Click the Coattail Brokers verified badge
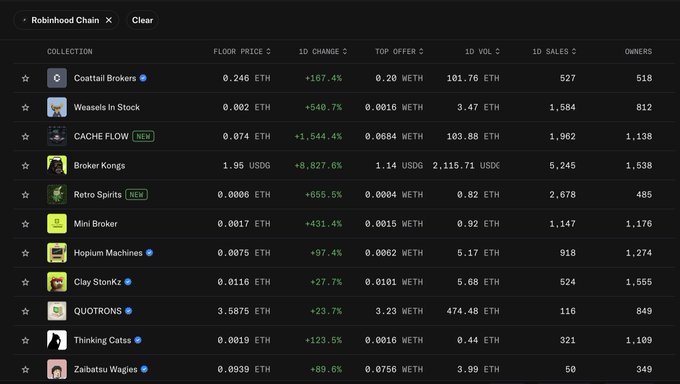Screen dimensions: 680x384 click(143, 78)
